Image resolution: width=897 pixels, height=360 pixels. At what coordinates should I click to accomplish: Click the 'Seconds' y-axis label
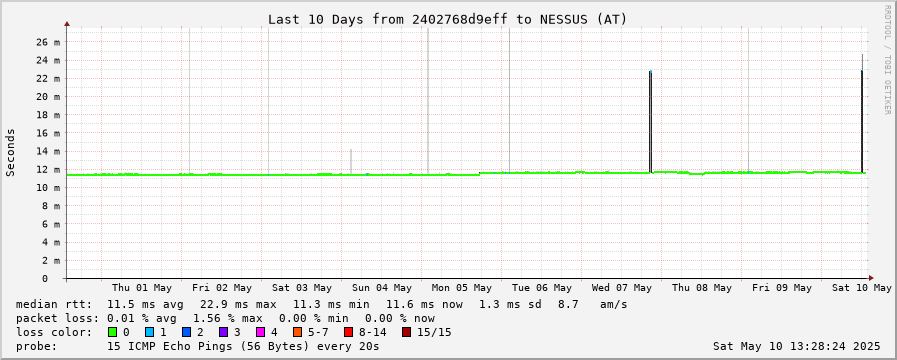point(10,152)
